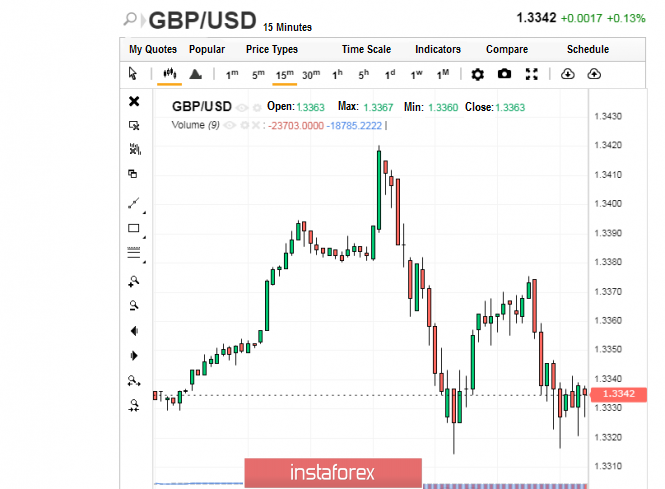
Task: Toggle Volume indicator visibility eye
Action: point(230,125)
